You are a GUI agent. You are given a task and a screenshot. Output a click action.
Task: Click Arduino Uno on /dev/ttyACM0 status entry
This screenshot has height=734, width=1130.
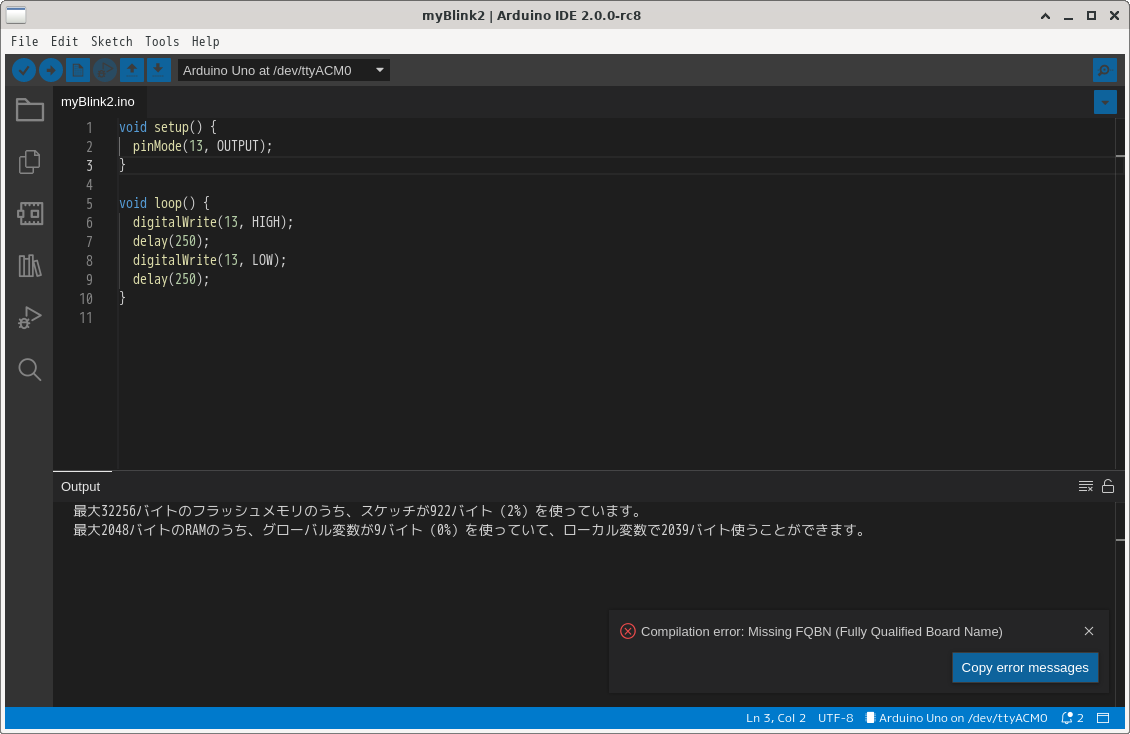tap(956, 718)
